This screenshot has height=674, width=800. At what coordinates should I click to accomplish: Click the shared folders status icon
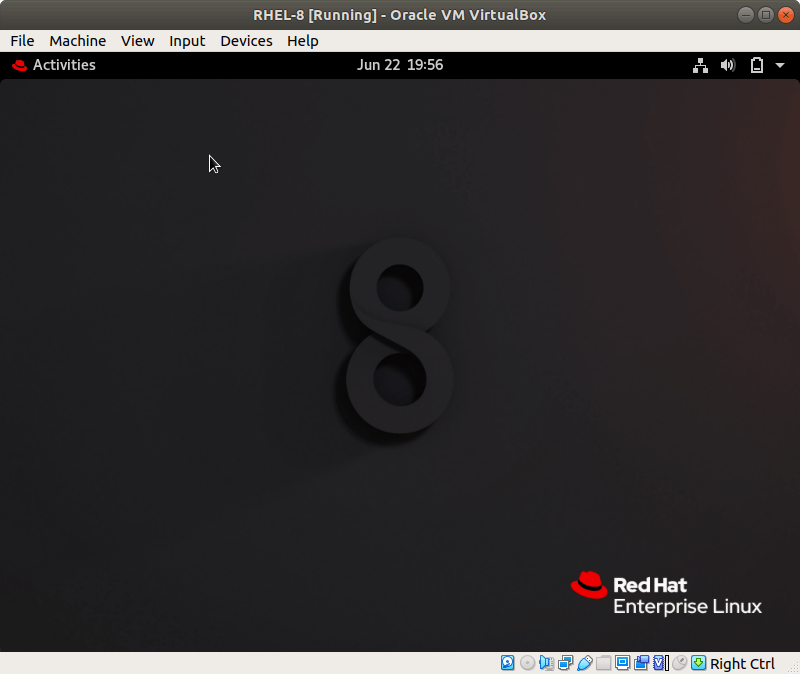pos(603,663)
